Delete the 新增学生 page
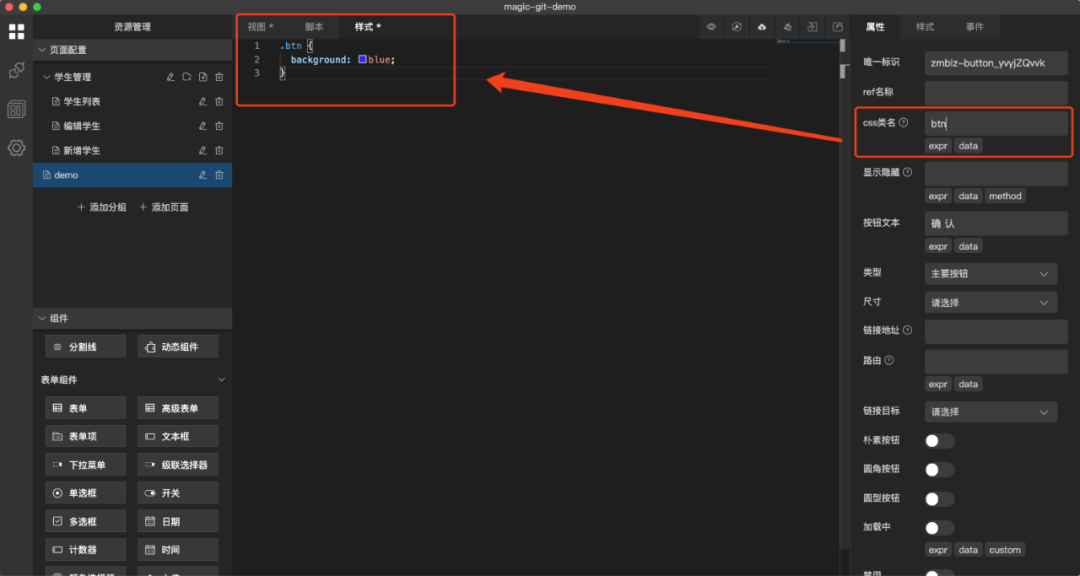The width and height of the screenshot is (1080, 576). point(219,150)
